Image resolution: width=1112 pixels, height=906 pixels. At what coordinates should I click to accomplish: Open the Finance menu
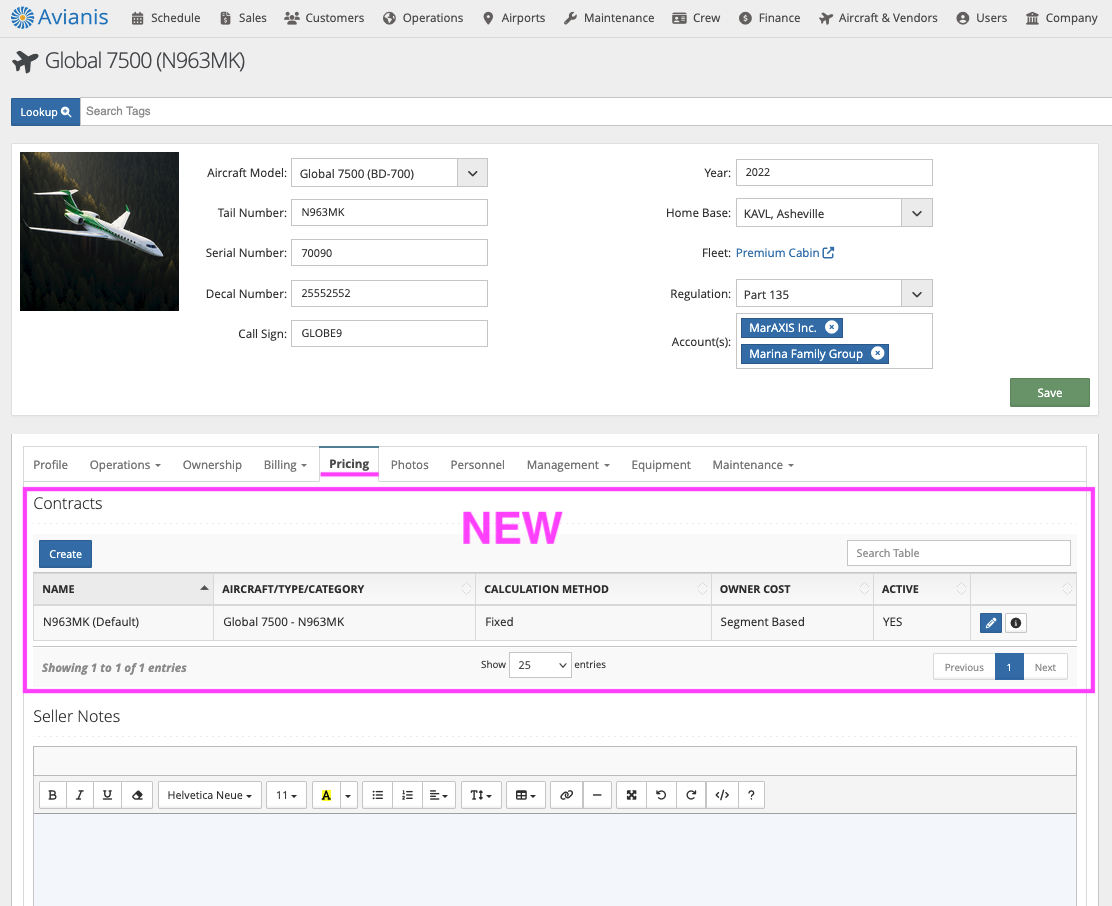click(769, 18)
